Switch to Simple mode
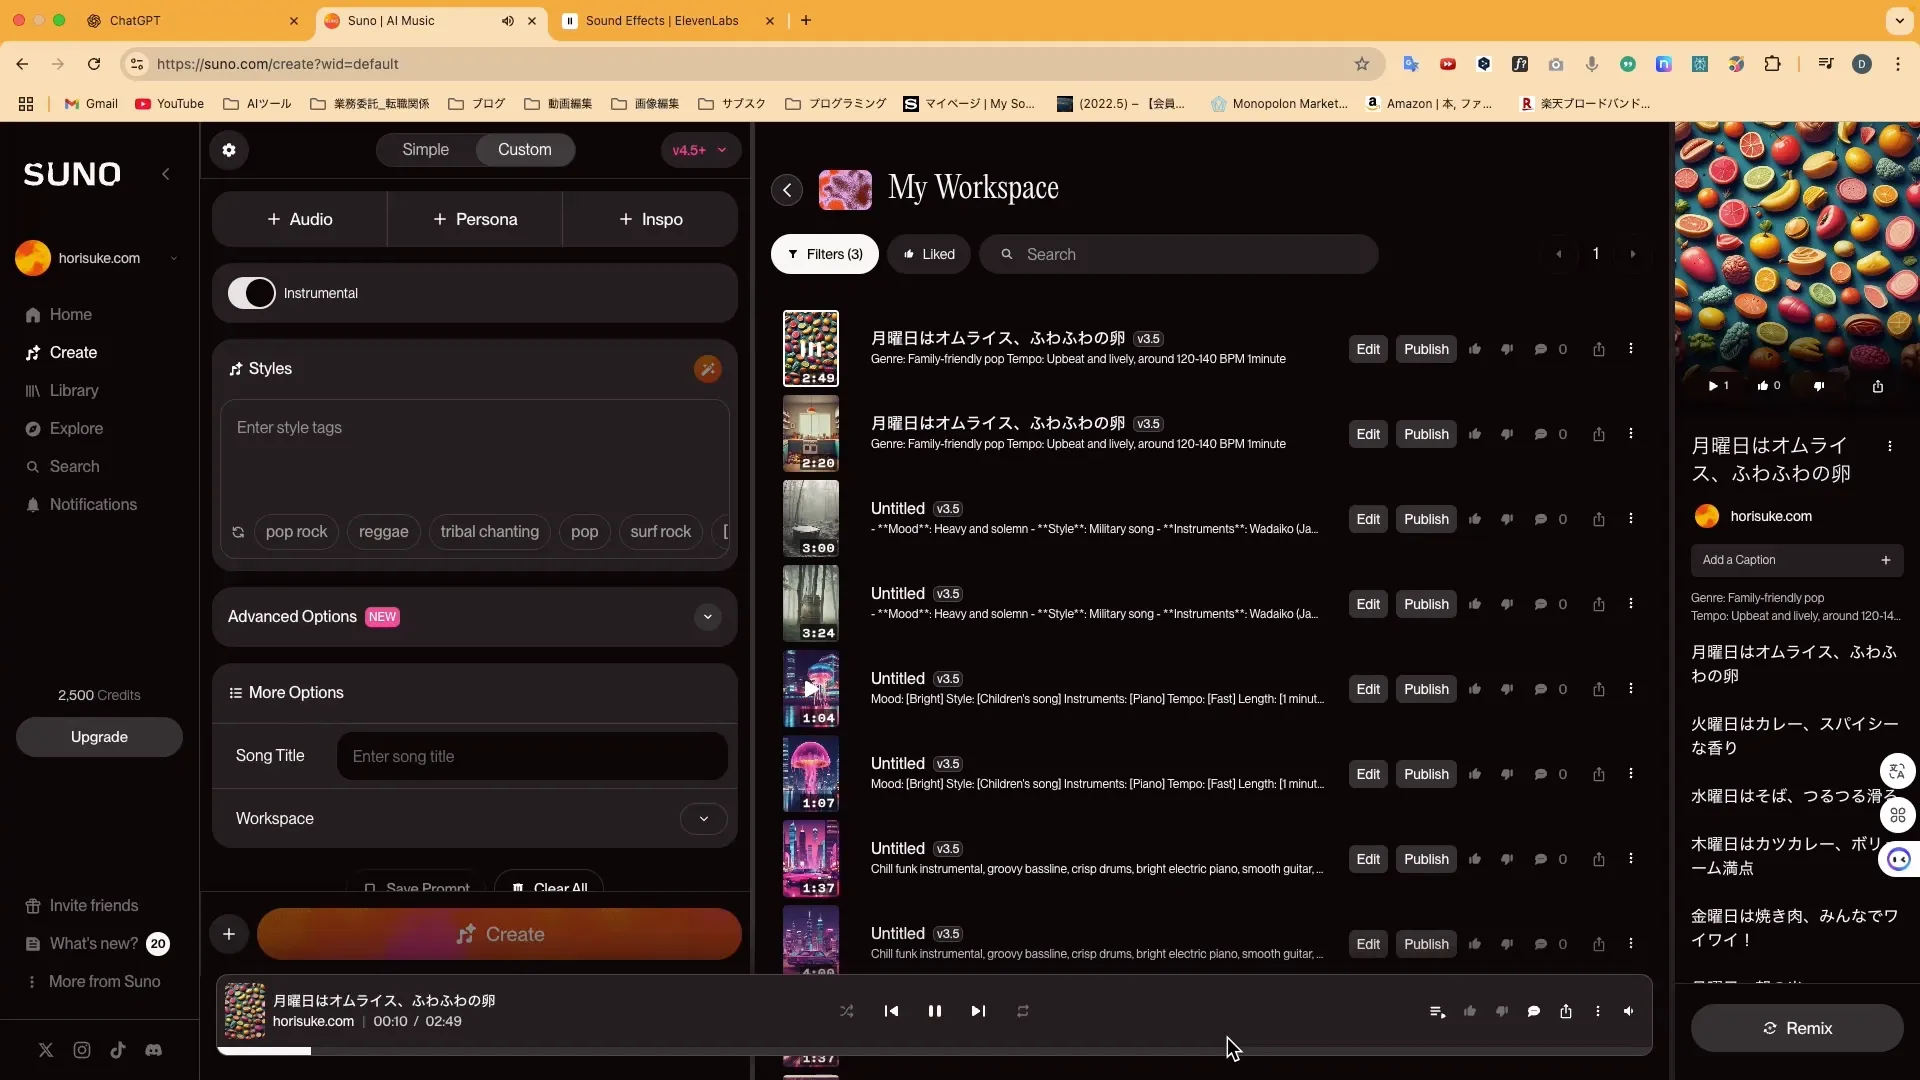Screen dimensions: 1920x1080 click(425, 150)
